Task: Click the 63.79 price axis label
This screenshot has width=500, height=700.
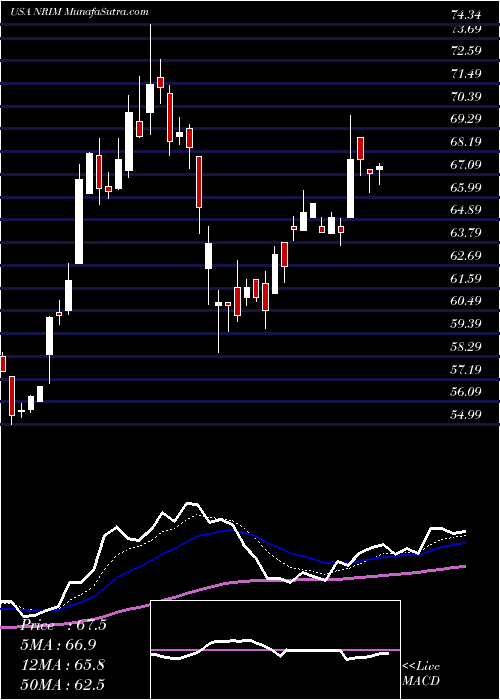Action: (466, 233)
